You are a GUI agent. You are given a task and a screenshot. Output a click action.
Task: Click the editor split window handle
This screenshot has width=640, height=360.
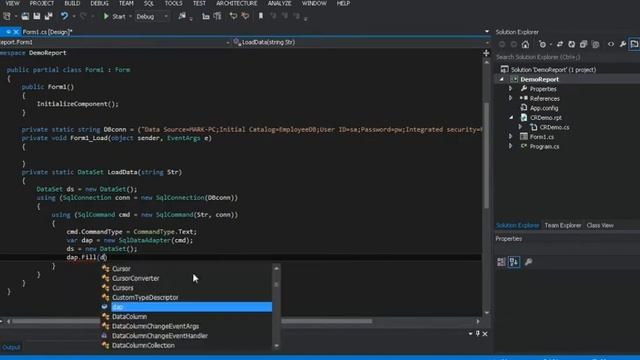[x=486, y=53]
